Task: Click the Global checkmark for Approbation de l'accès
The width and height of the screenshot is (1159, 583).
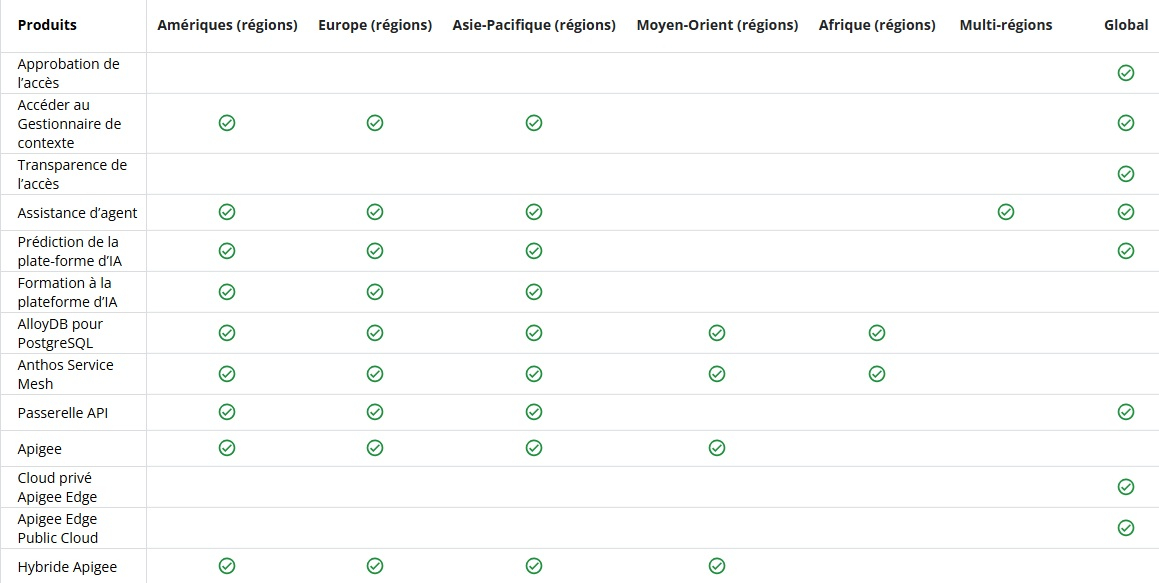Action: point(1125,73)
